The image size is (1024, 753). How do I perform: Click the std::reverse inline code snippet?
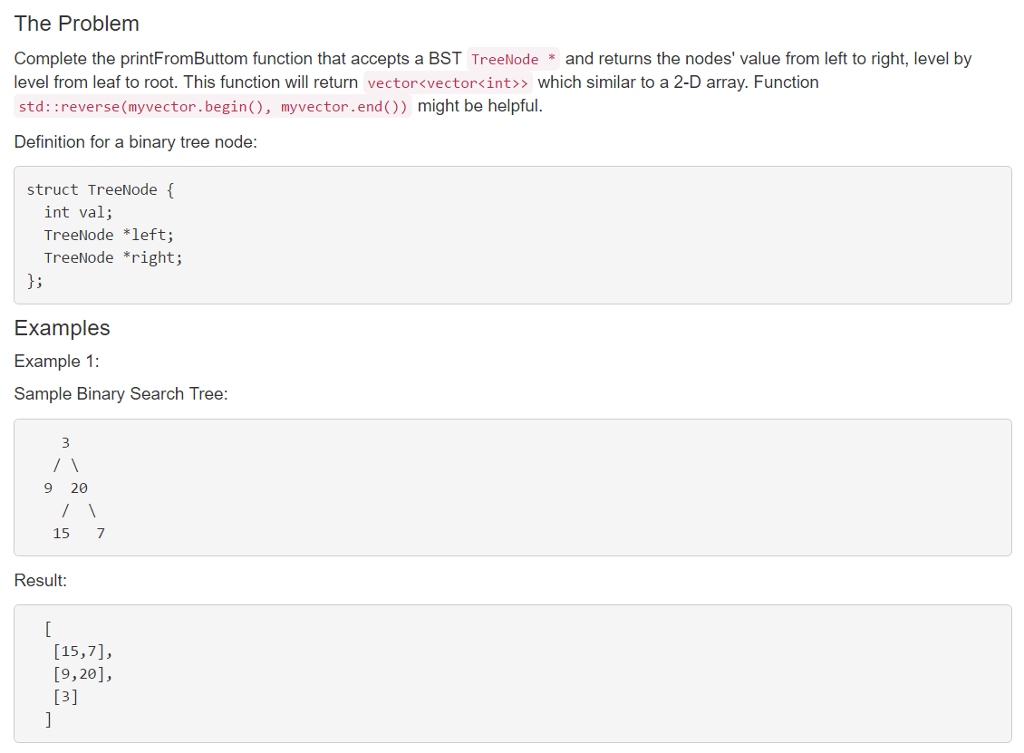[213, 106]
